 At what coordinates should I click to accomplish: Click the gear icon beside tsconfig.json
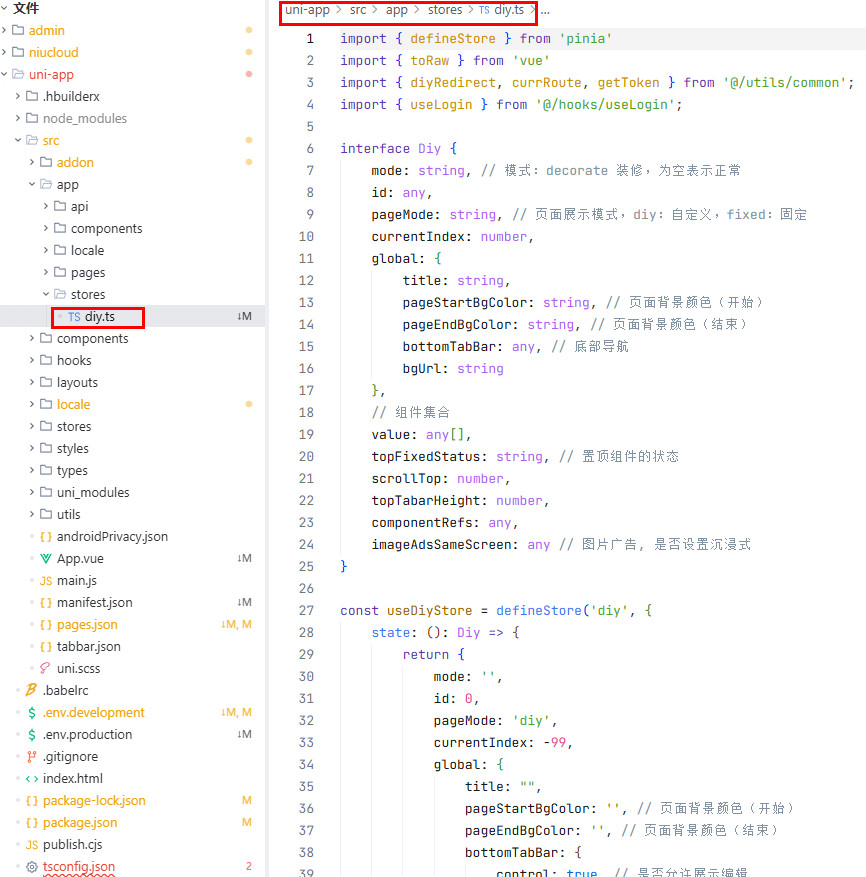coord(32,867)
